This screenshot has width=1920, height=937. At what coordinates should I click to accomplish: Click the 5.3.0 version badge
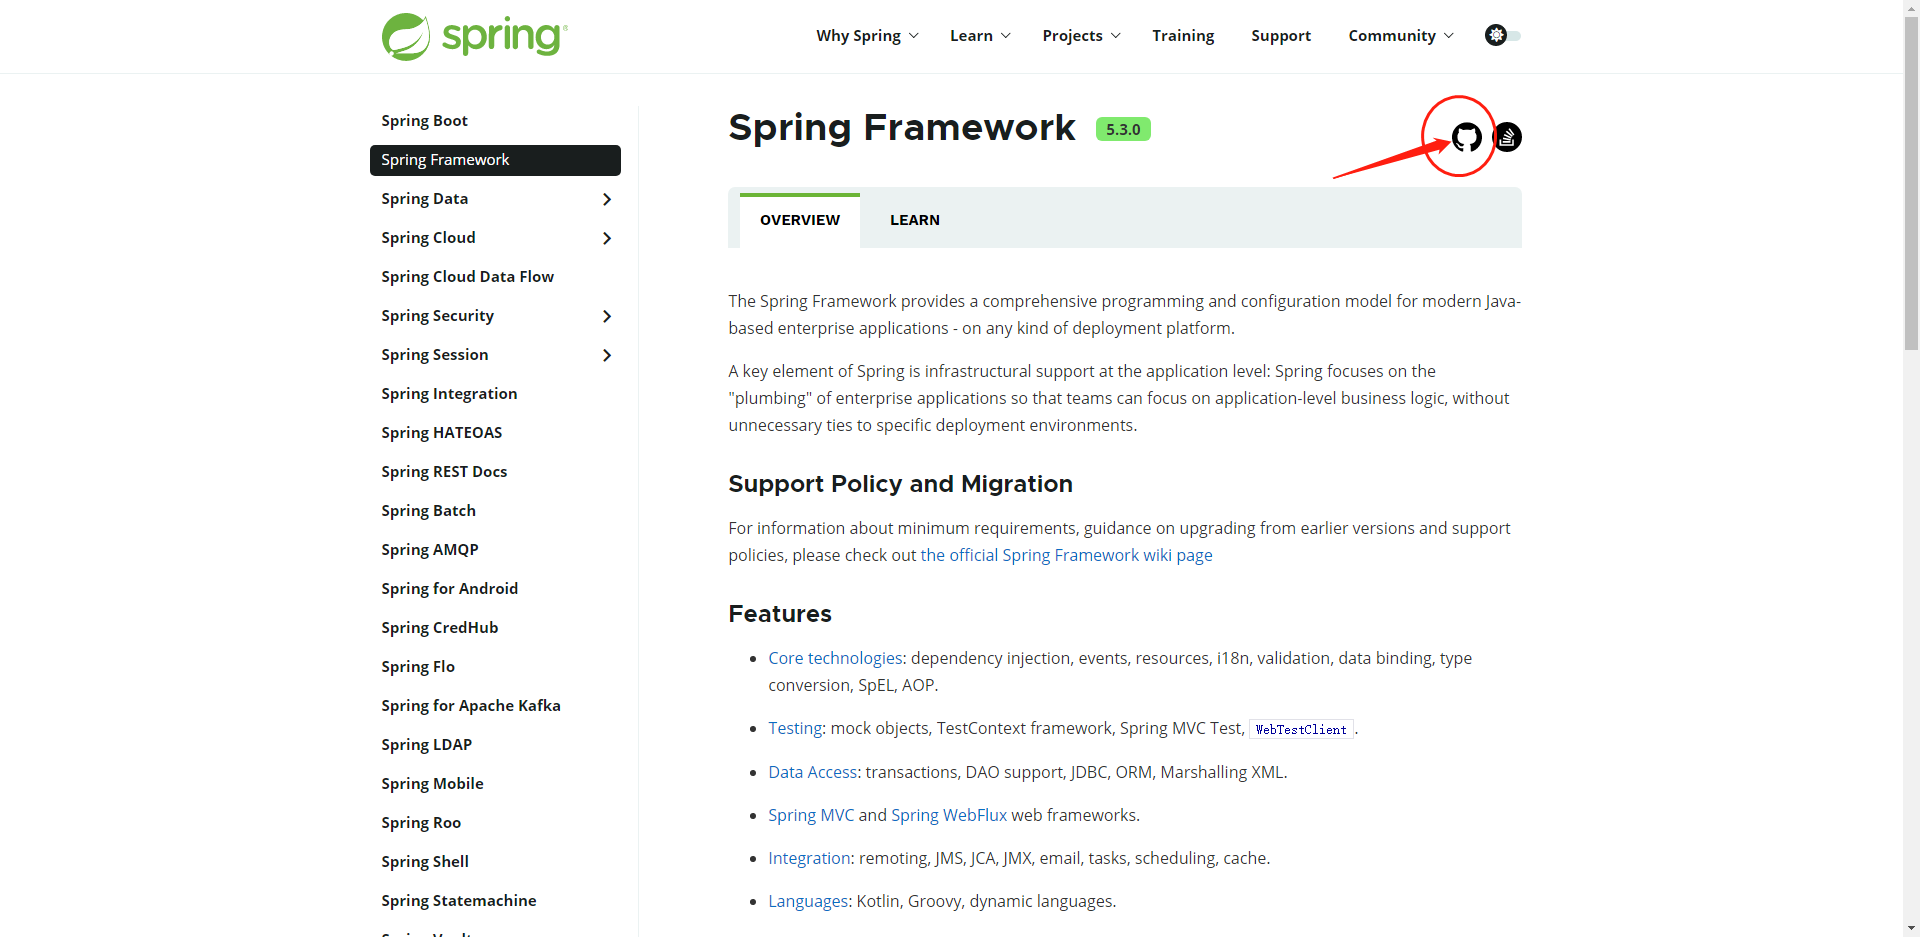tap(1123, 129)
